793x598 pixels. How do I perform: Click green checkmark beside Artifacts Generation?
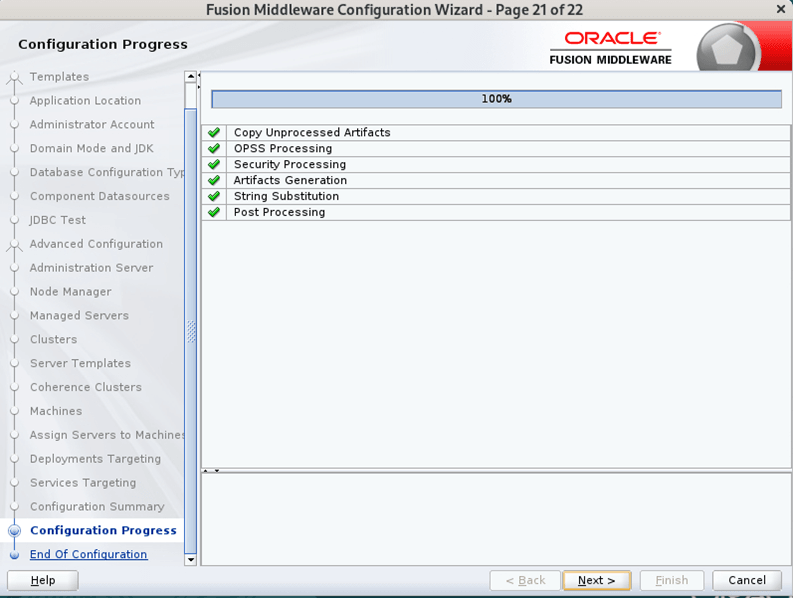214,180
